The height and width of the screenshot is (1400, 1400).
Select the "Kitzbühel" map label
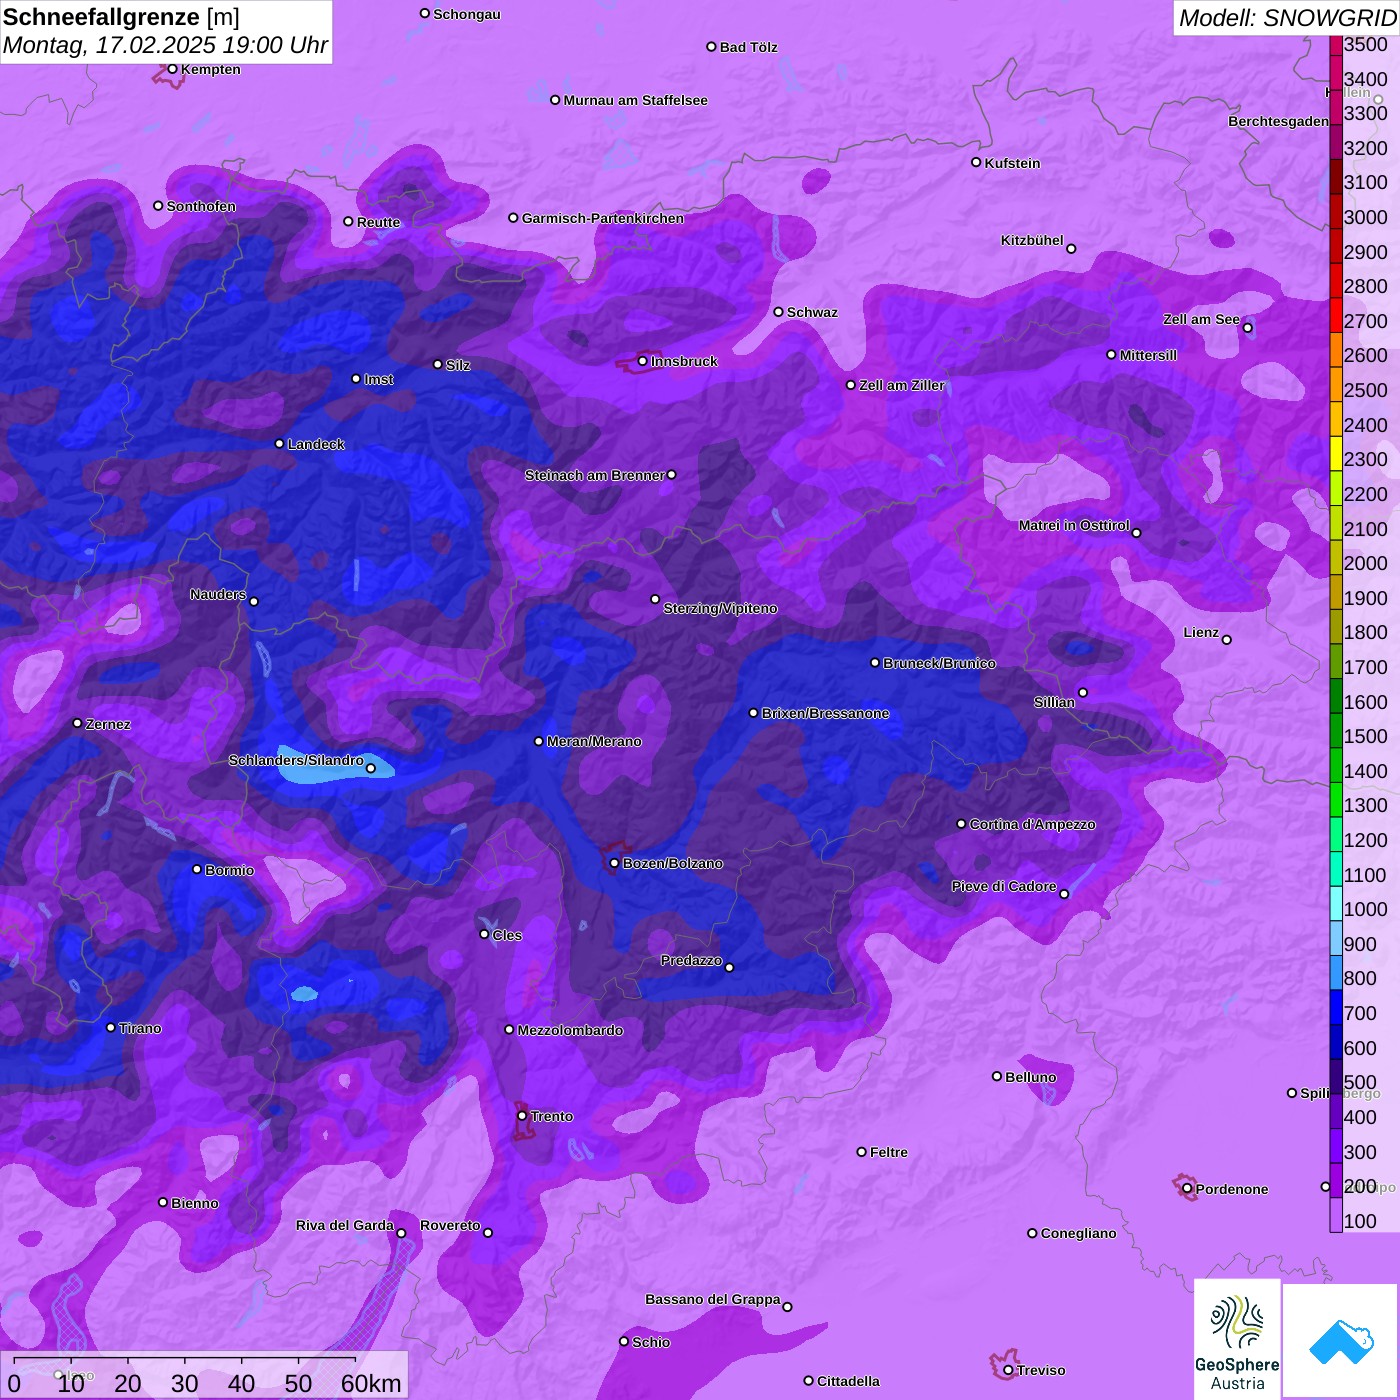click(x=1032, y=240)
